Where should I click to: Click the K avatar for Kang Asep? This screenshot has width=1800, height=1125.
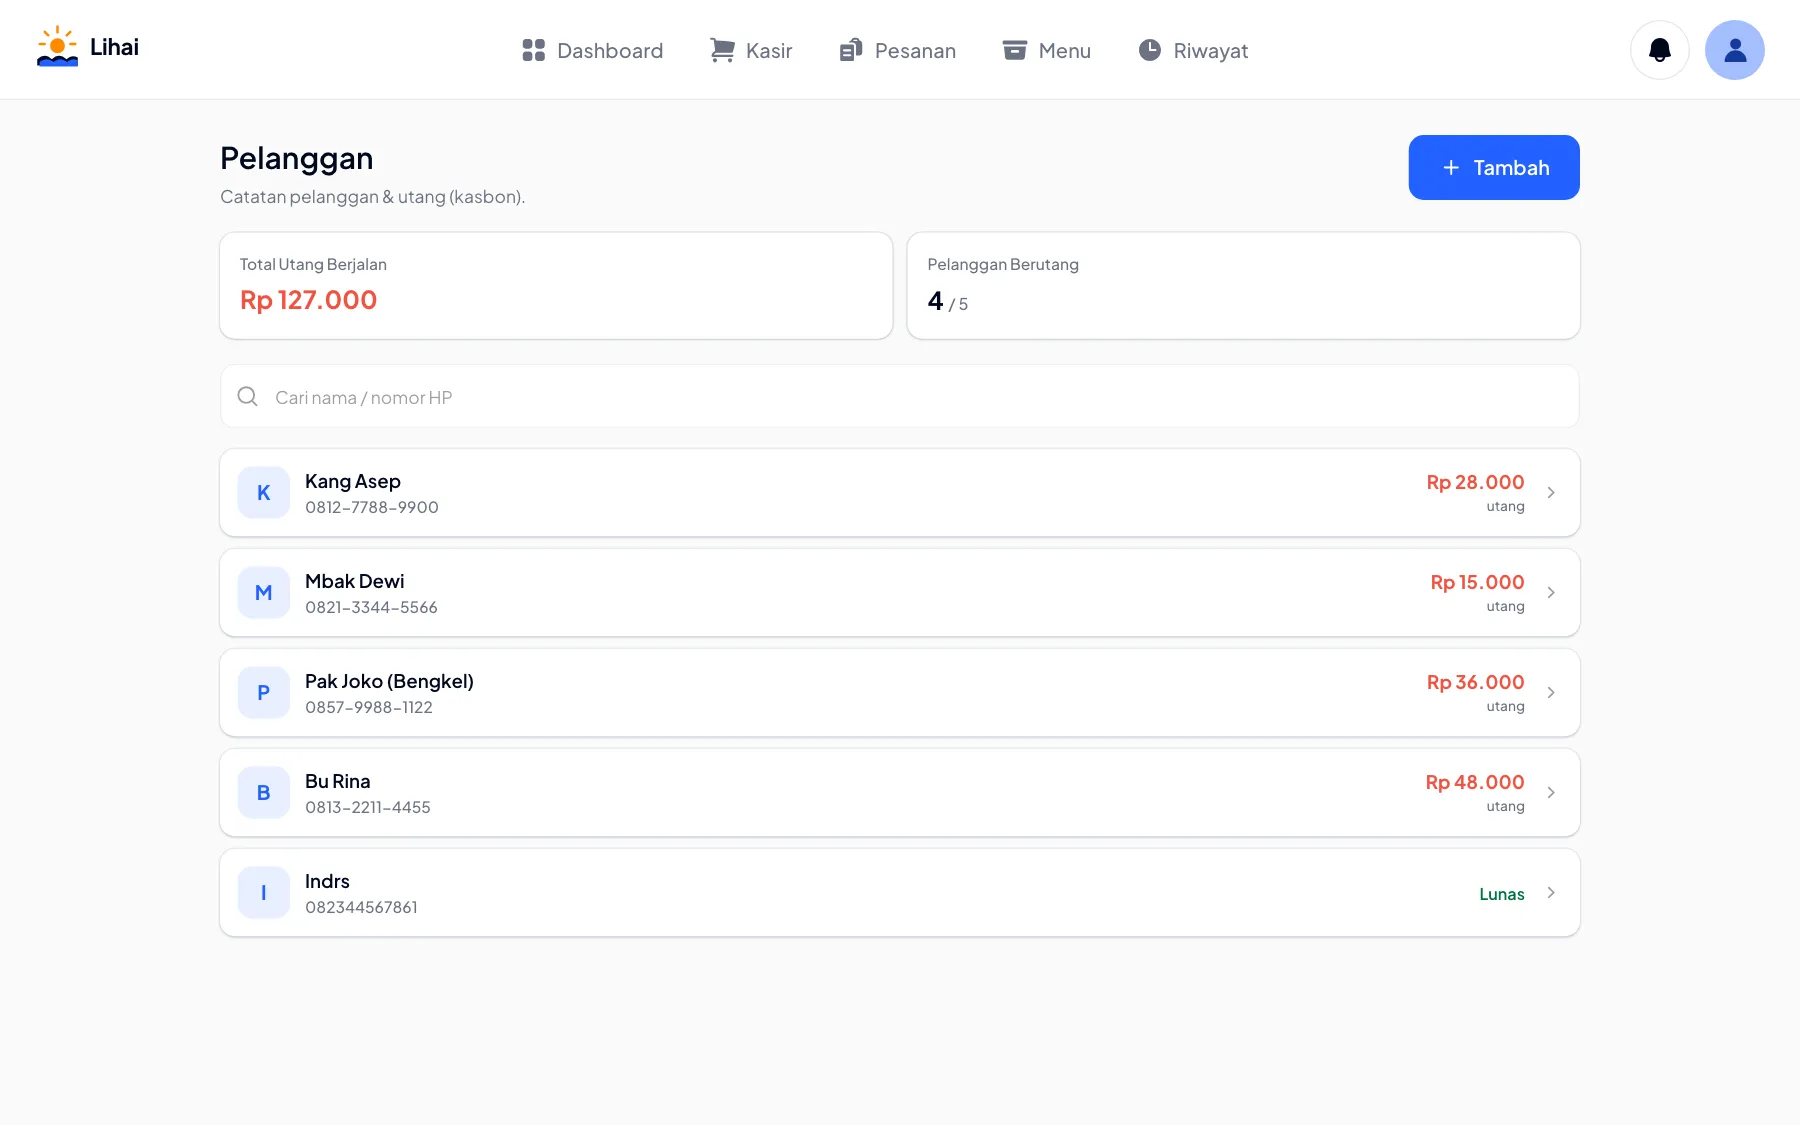264,493
